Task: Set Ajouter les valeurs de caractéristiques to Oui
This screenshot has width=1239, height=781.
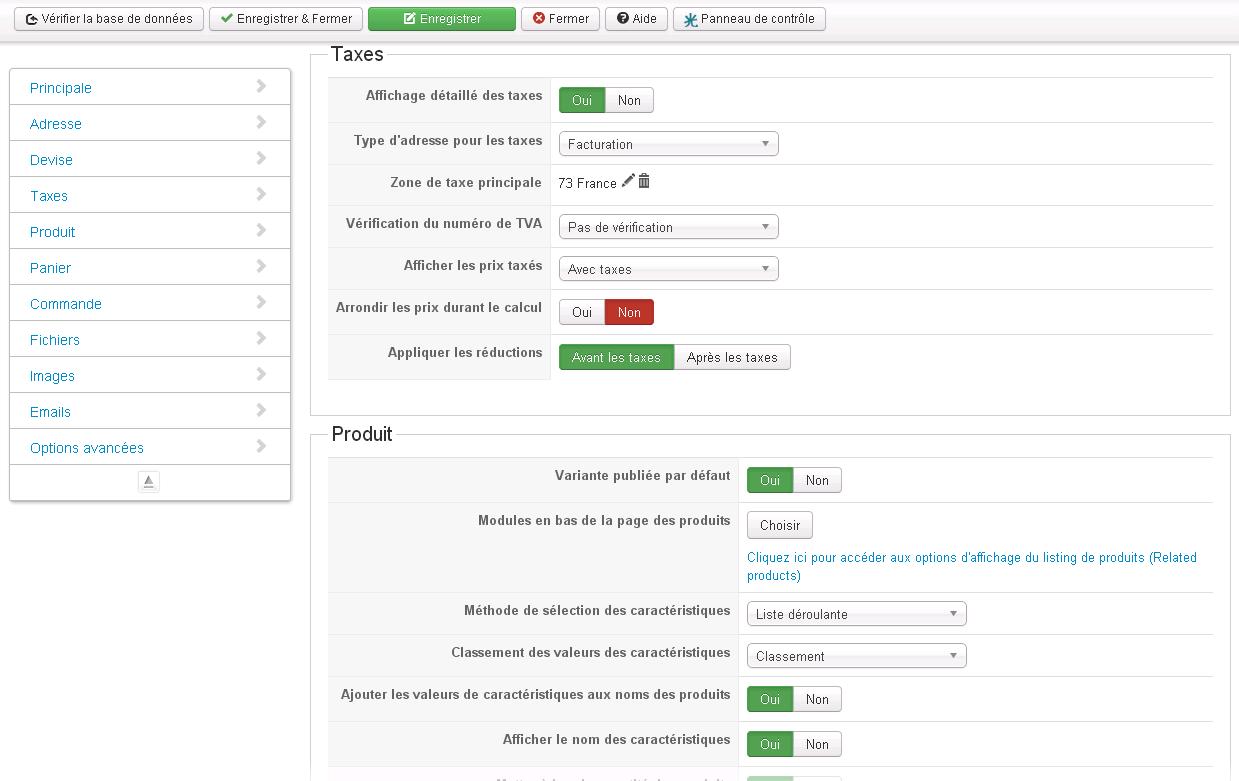Action: pyautogui.click(x=770, y=699)
